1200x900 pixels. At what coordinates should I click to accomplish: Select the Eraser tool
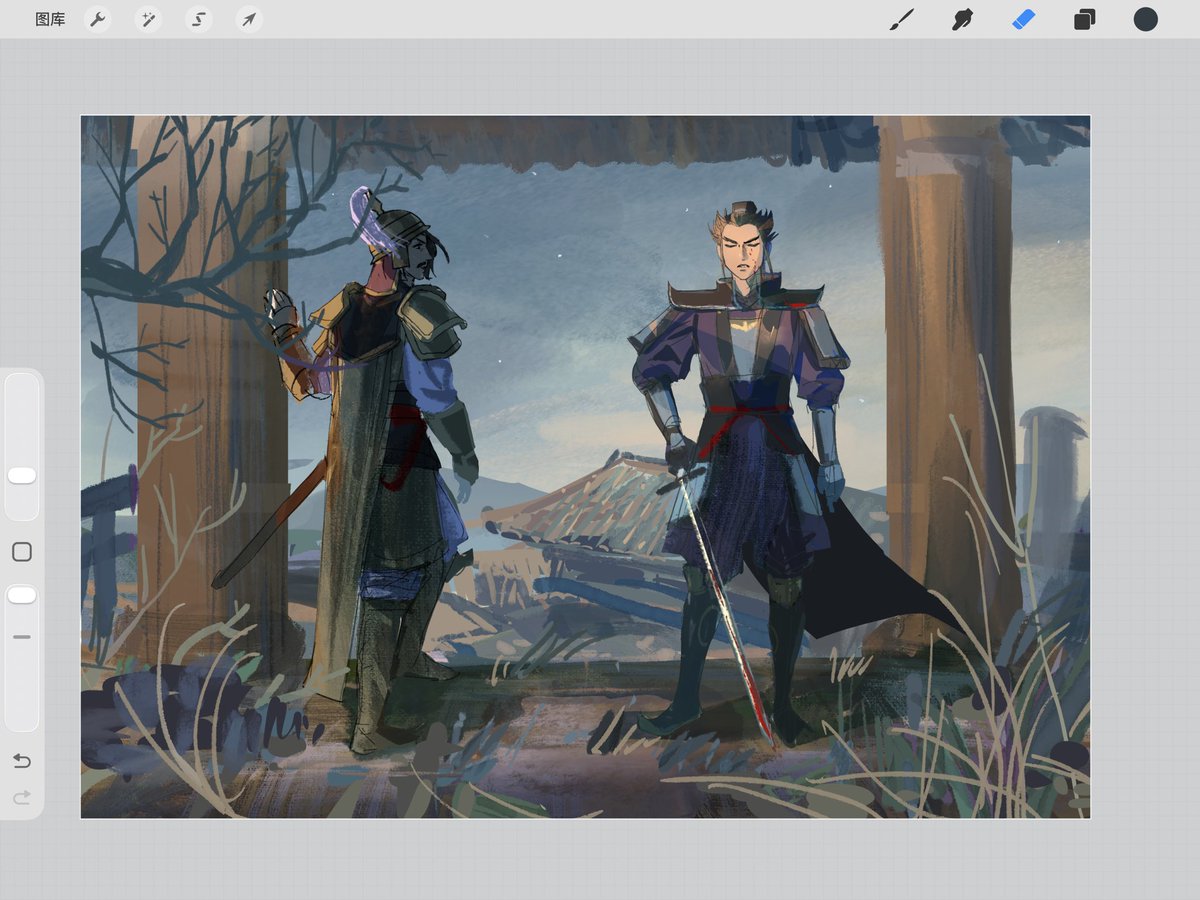point(1024,19)
